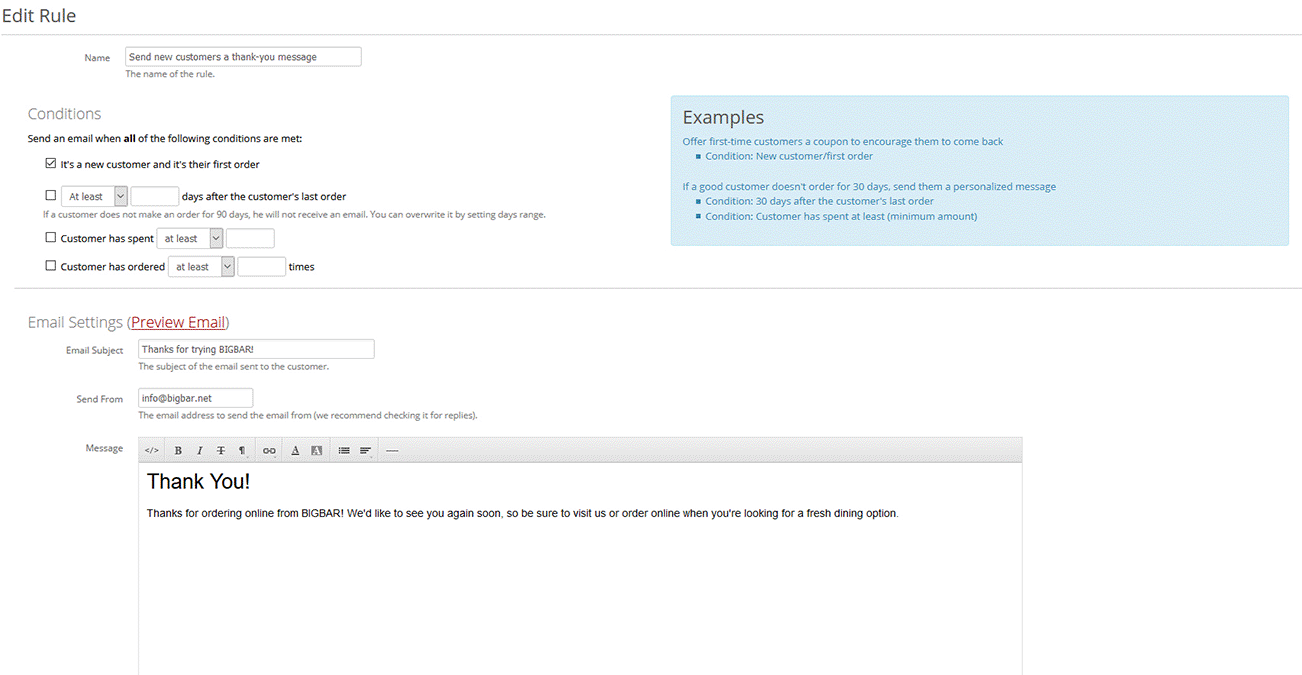
Task: Click the 'Edit Rule' page title
Action: click(x=39, y=16)
